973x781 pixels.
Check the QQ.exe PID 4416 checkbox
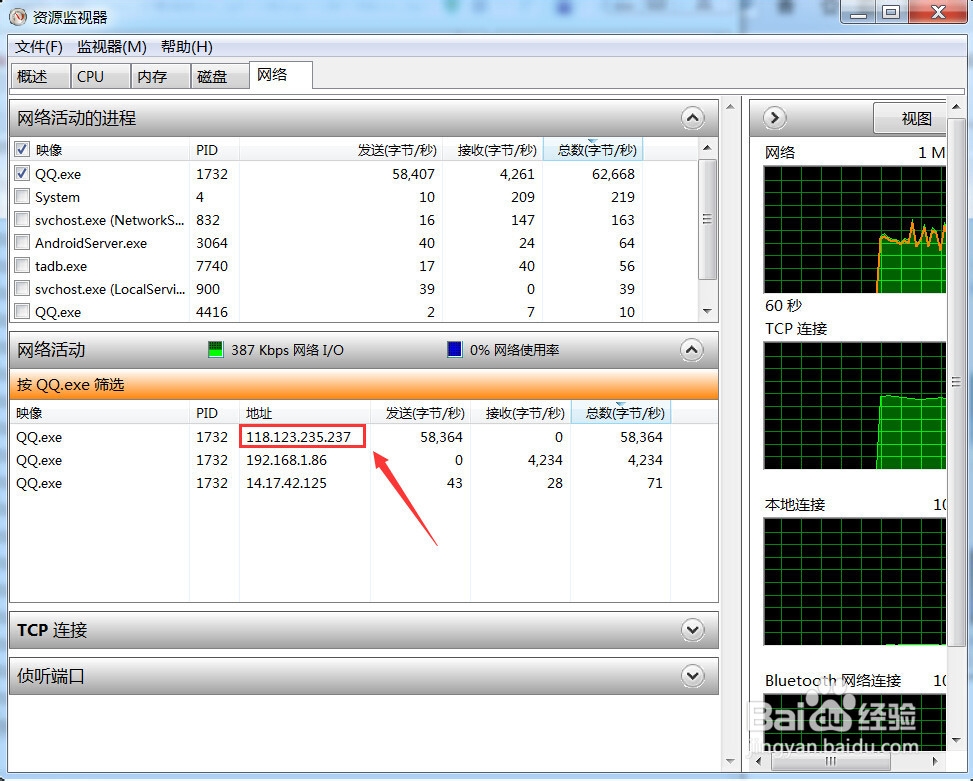(x=22, y=311)
